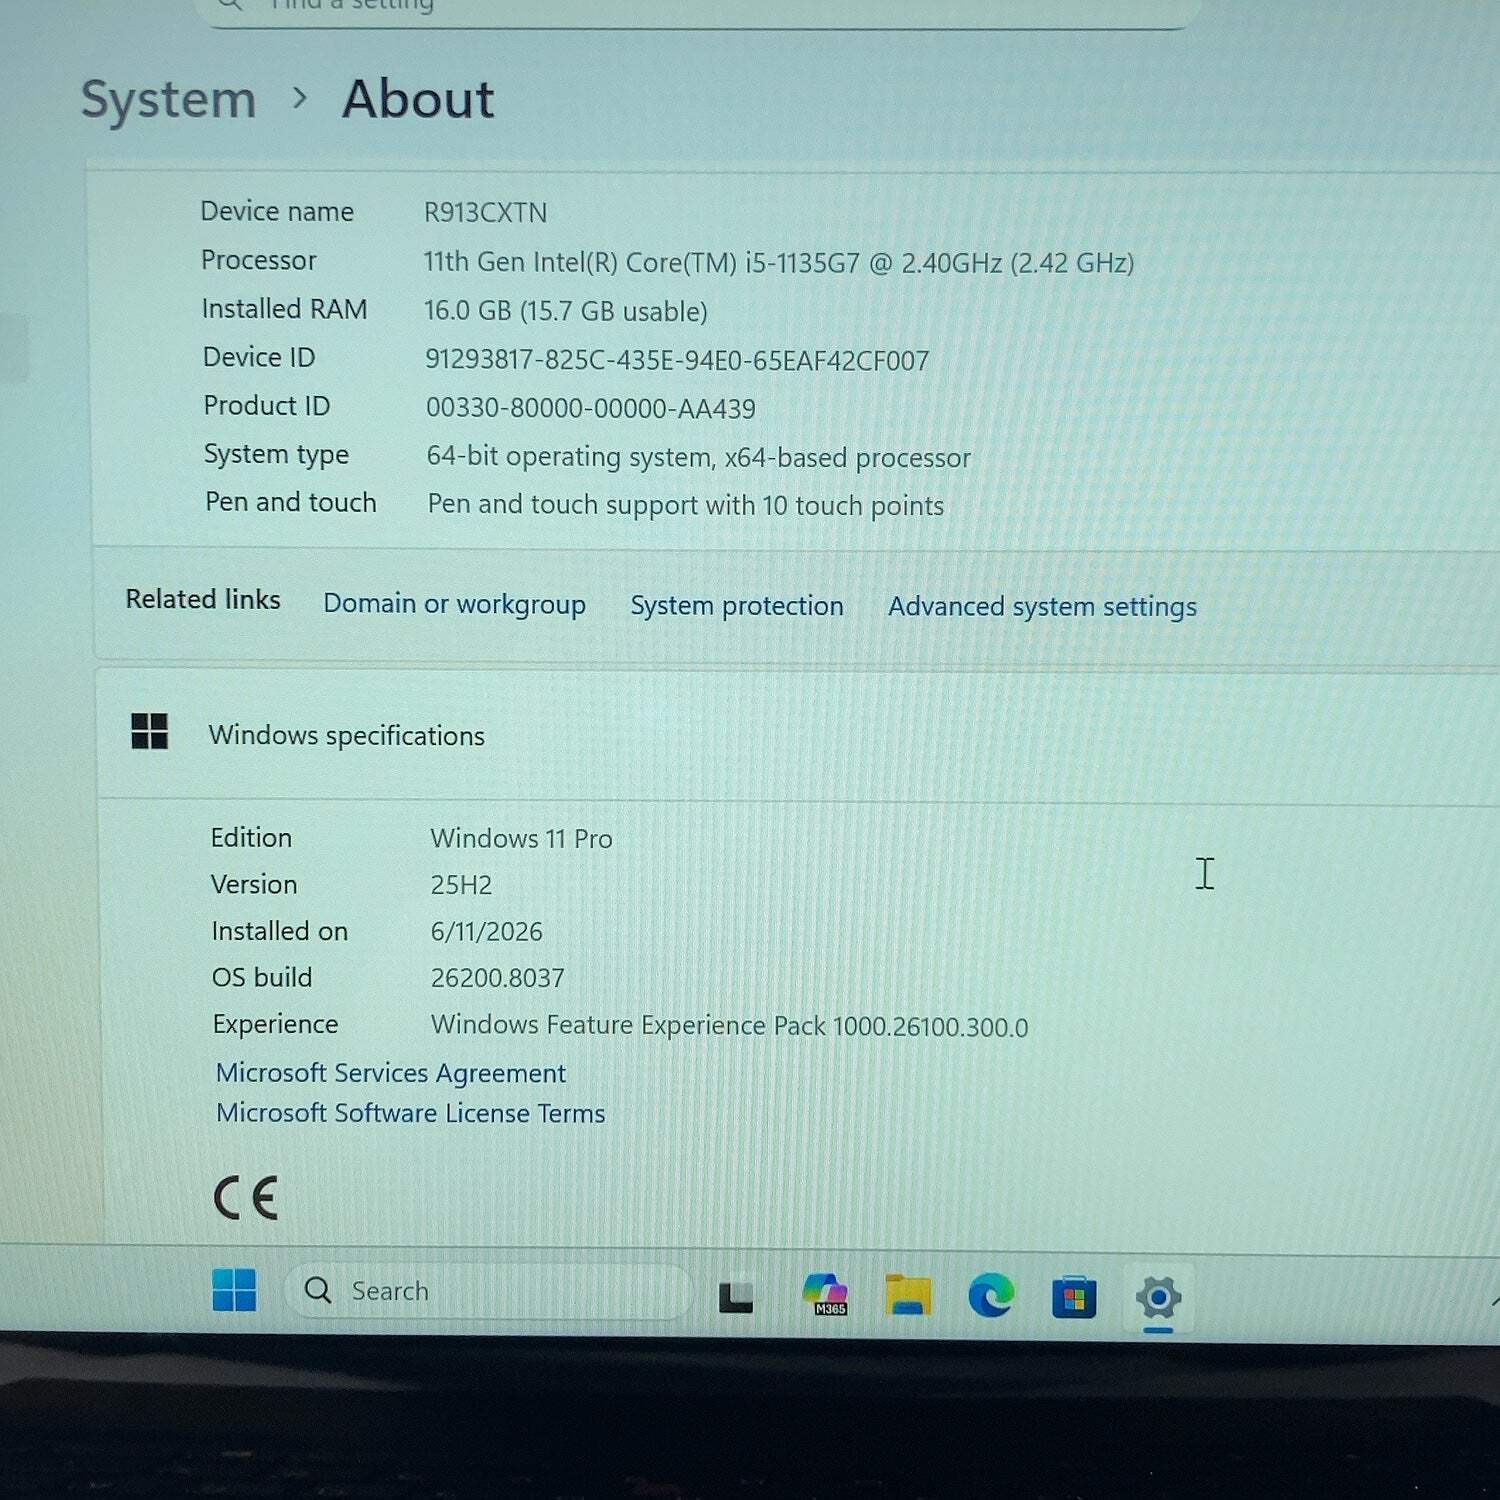Screen dimensions: 1500x1500
Task: Click the Product ID value 00330-80000-00000-AA439
Action: (x=591, y=408)
